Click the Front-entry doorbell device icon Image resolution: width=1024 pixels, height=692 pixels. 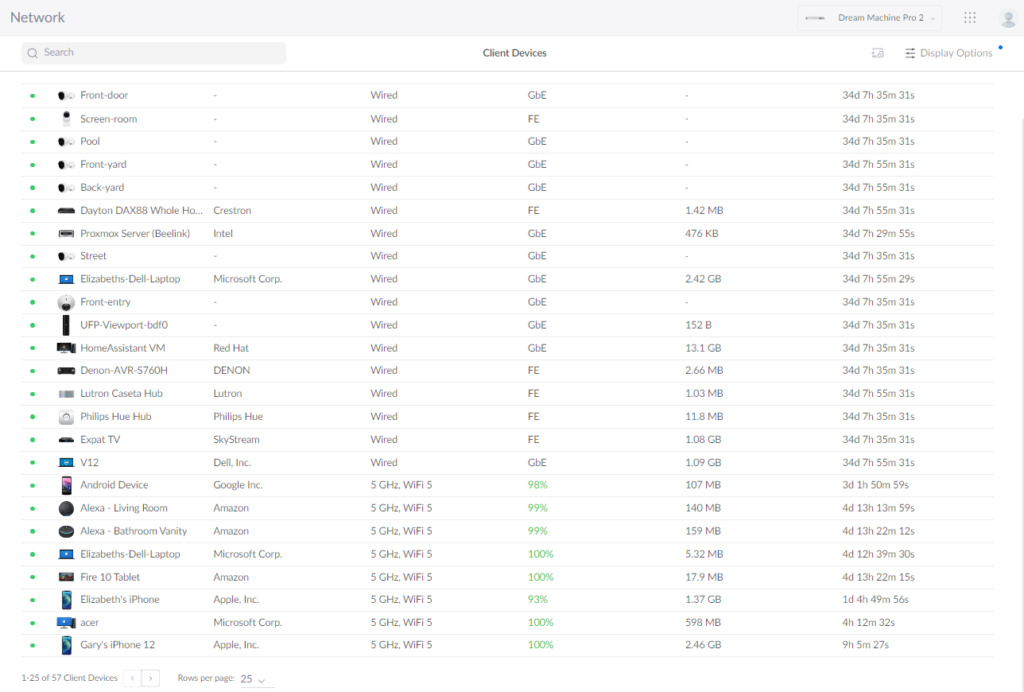[x=66, y=302]
